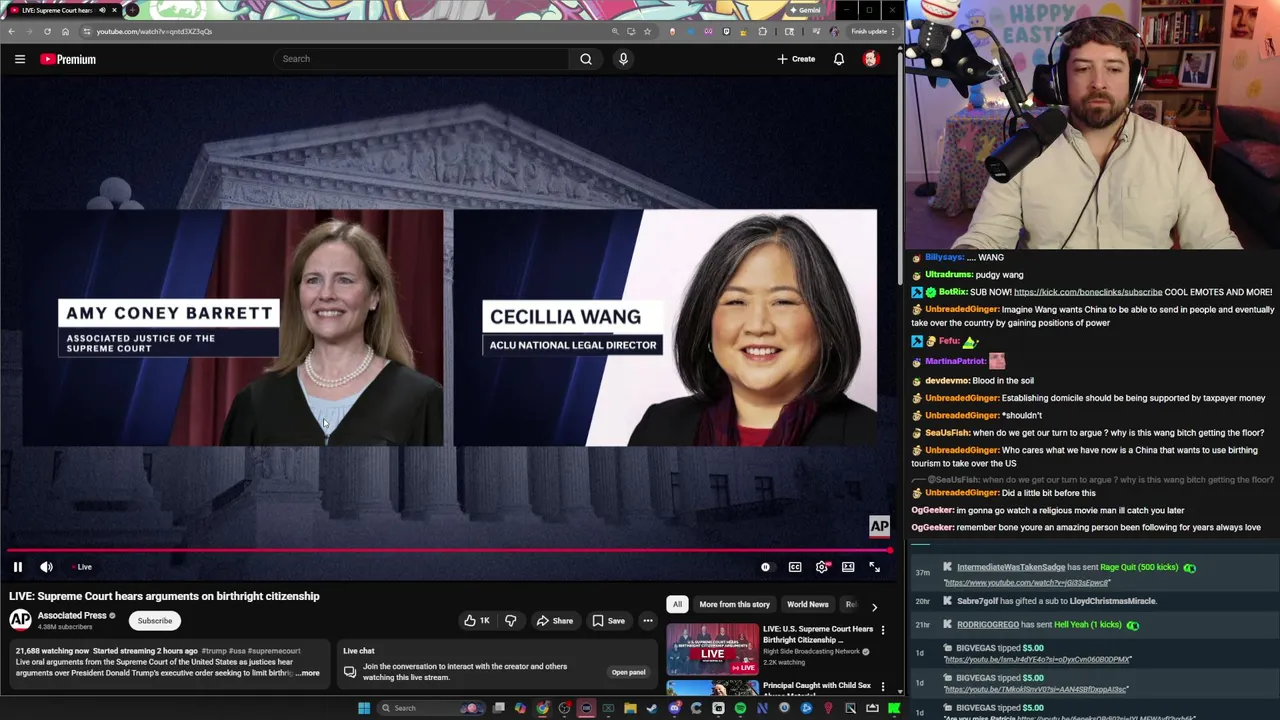Screen dimensions: 1280x720
Task: Open File Explorer from the taskbar
Action: click(630, 708)
